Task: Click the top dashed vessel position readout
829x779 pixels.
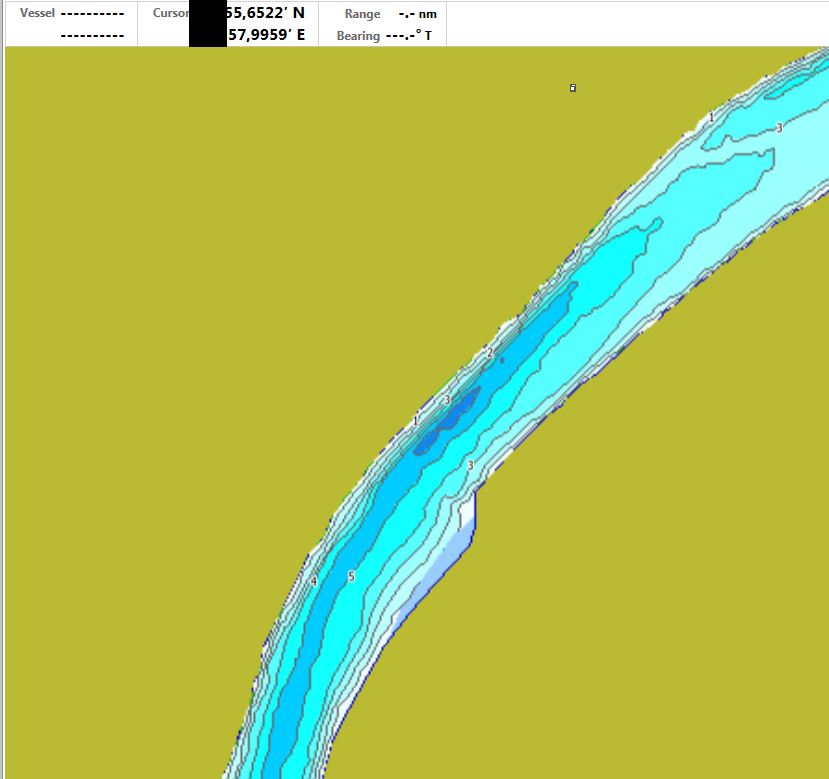Action: (x=92, y=14)
